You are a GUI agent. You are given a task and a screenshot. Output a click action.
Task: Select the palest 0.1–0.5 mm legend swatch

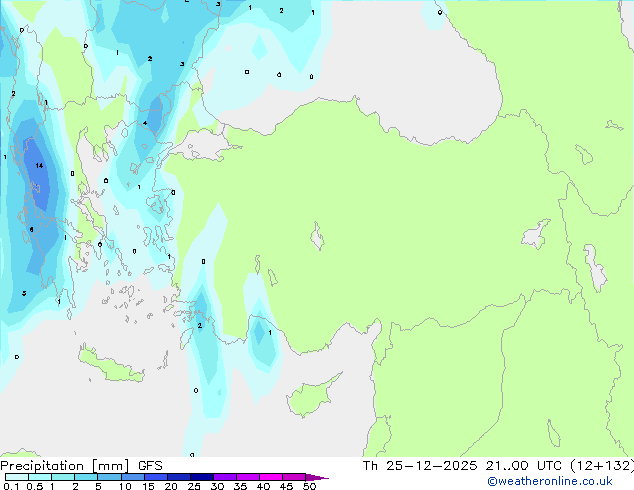tap(17, 477)
